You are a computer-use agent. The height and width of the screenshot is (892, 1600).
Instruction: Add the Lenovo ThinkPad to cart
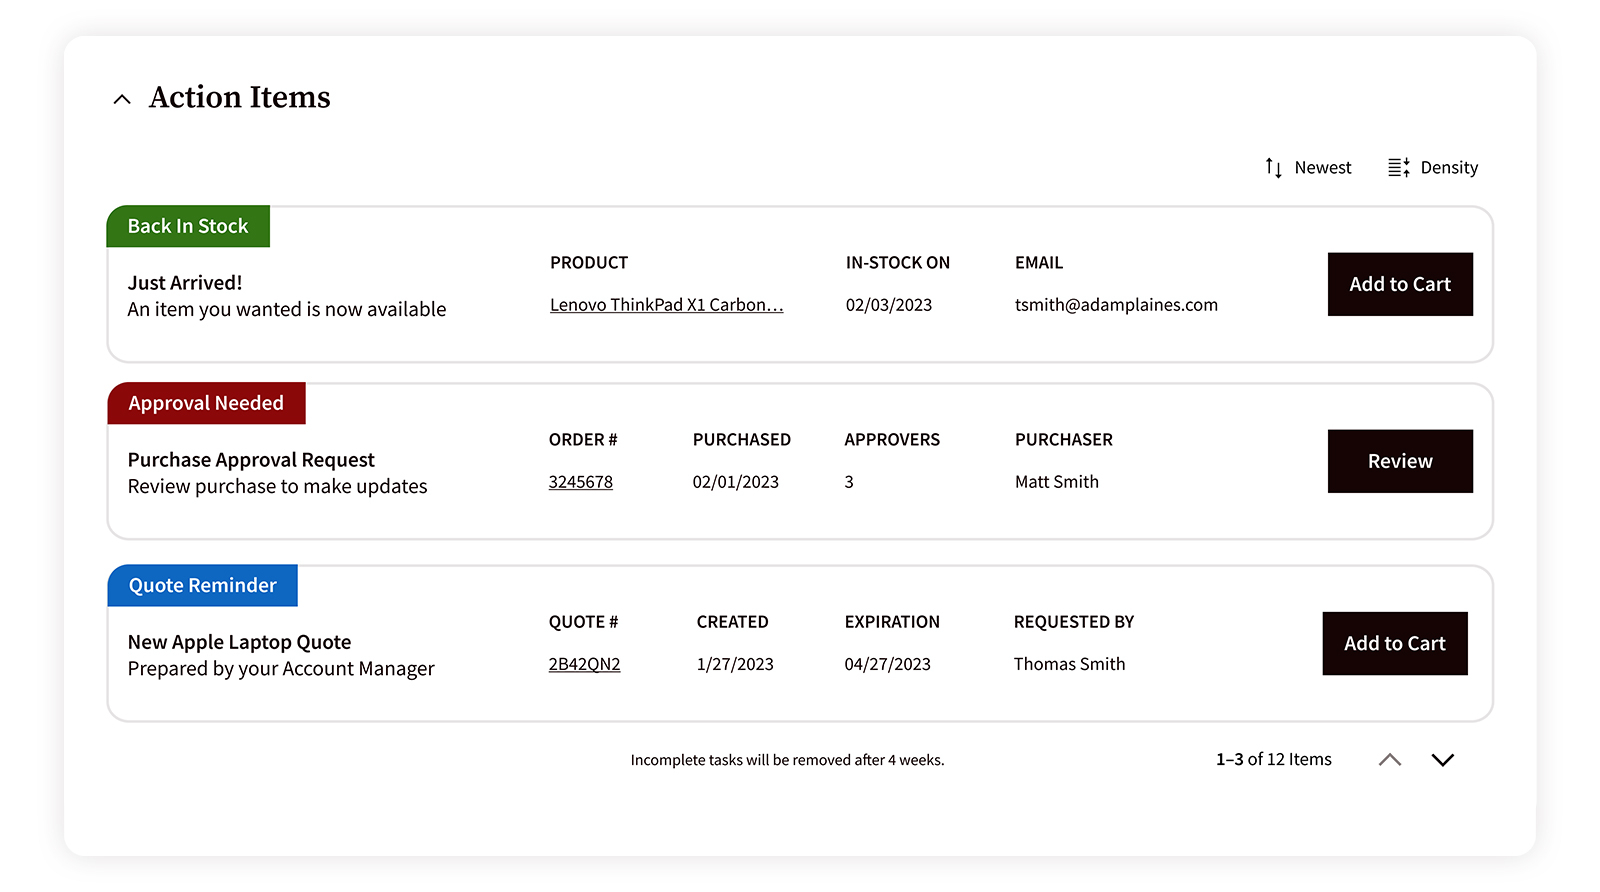1399,284
